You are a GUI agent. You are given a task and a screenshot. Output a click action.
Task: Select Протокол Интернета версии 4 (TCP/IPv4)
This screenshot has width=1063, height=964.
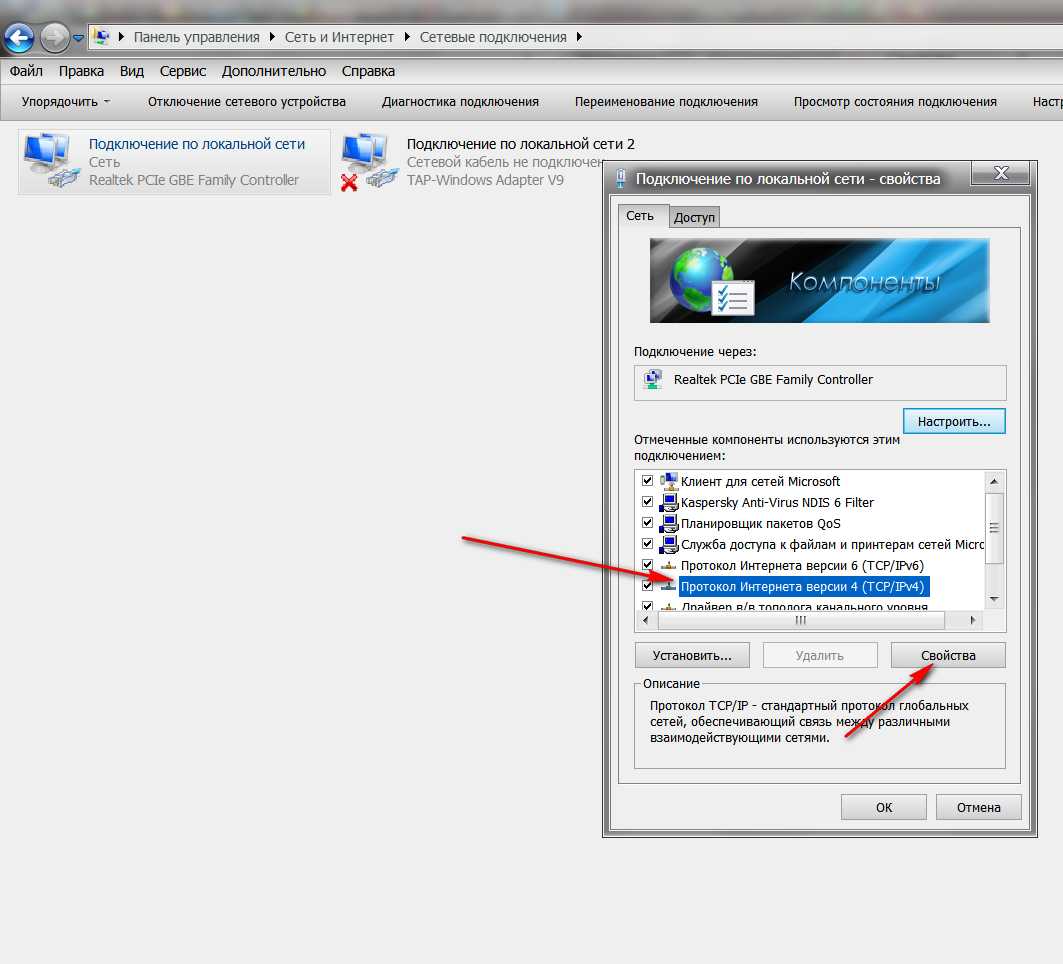click(802, 586)
